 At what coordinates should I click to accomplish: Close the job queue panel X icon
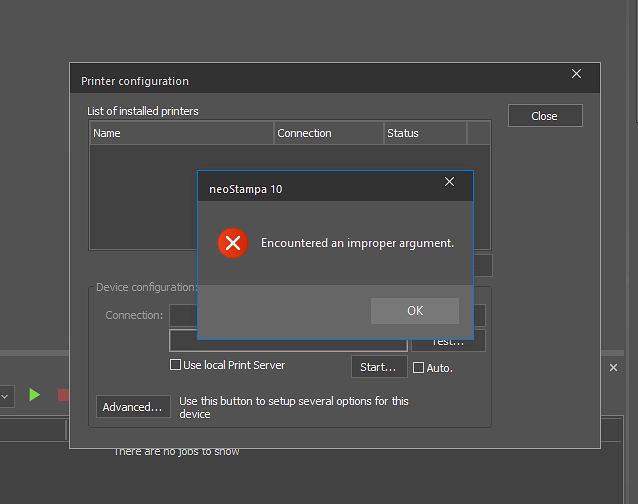tap(613, 368)
